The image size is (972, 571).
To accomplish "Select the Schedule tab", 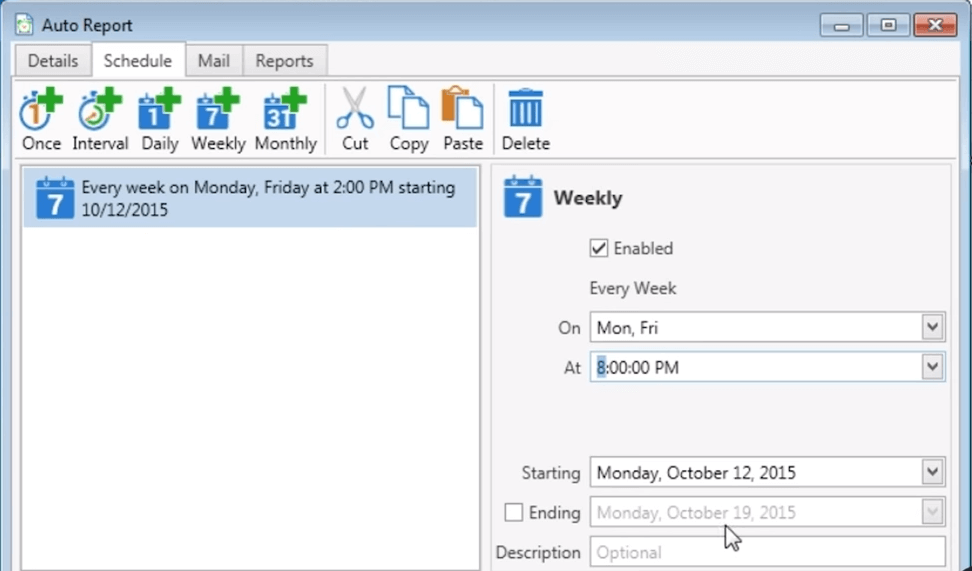I will tap(138, 61).
